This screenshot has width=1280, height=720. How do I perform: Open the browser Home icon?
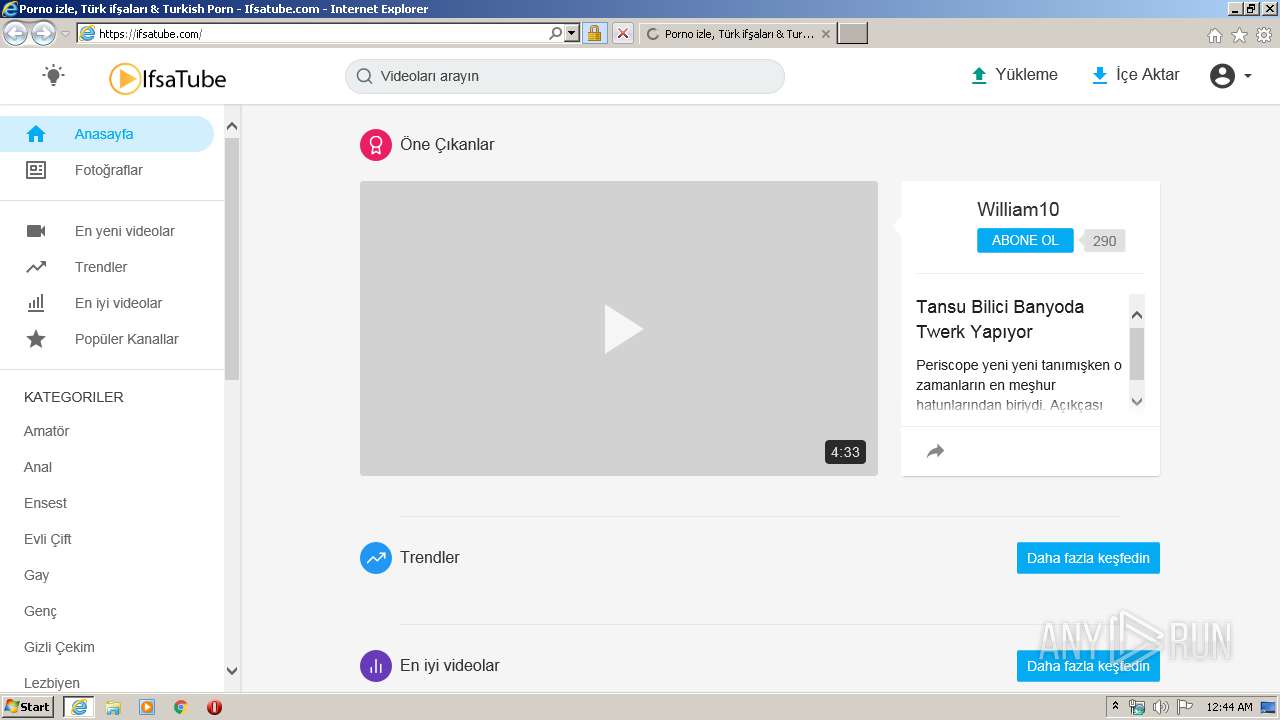click(1214, 35)
